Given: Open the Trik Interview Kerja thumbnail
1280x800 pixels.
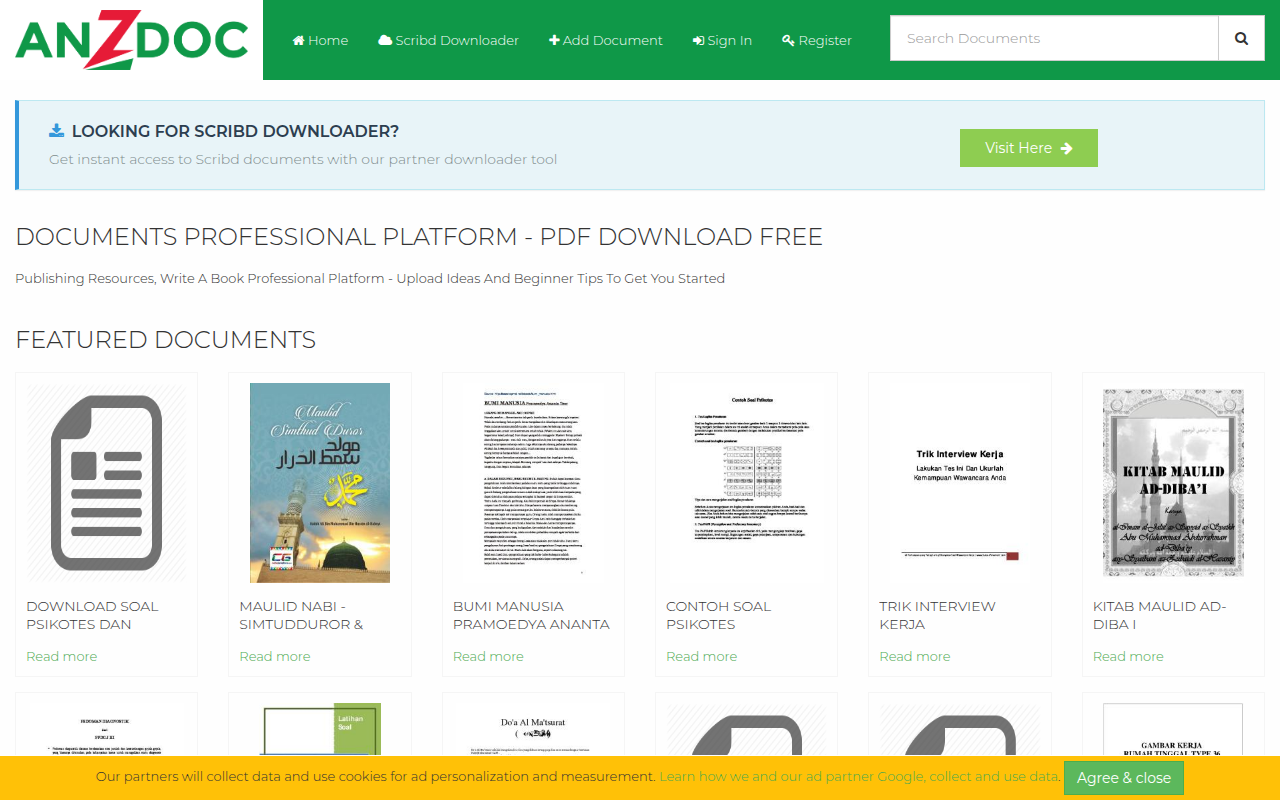Looking at the screenshot, I should click(960, 482).
